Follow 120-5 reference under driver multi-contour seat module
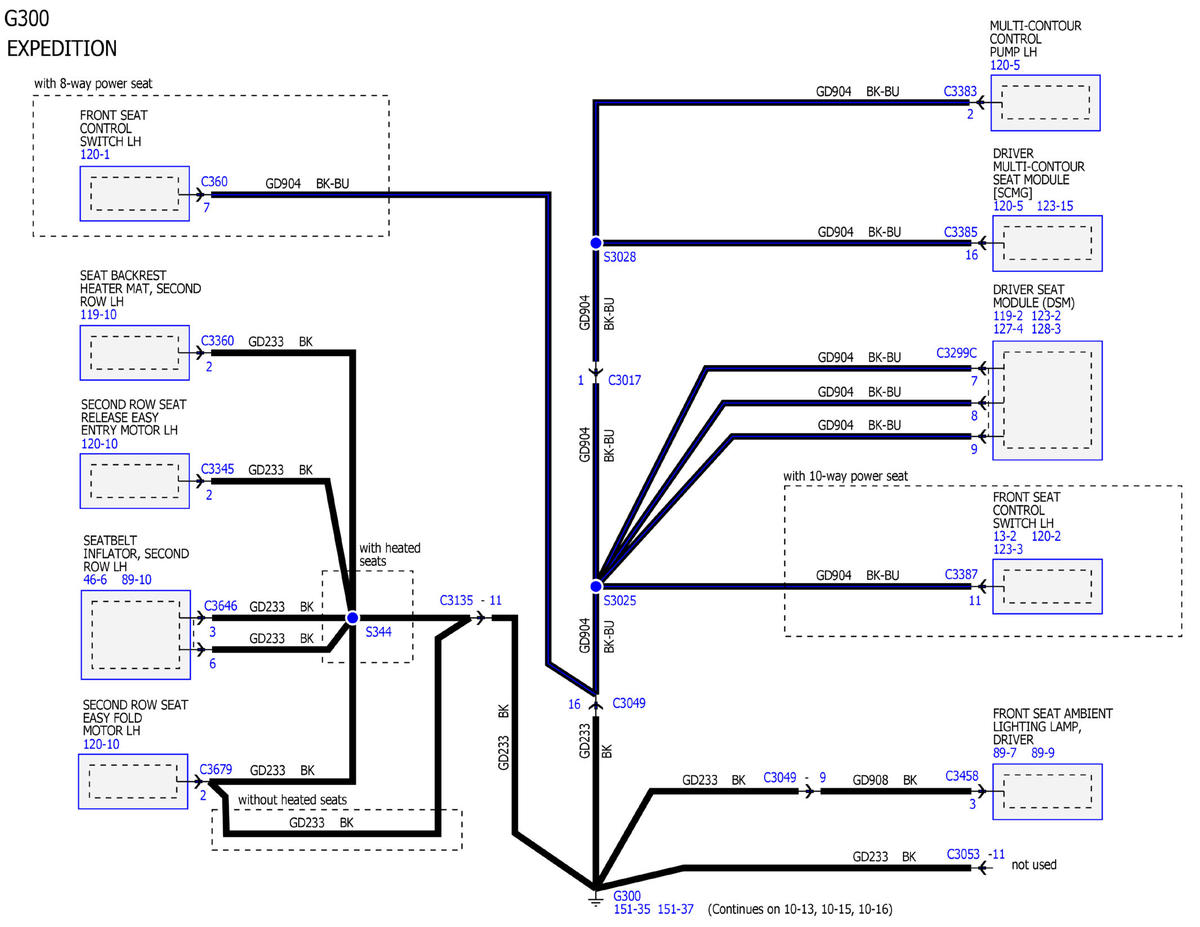Screen dimensions: 1200x927 click(x=1008, y=206)
